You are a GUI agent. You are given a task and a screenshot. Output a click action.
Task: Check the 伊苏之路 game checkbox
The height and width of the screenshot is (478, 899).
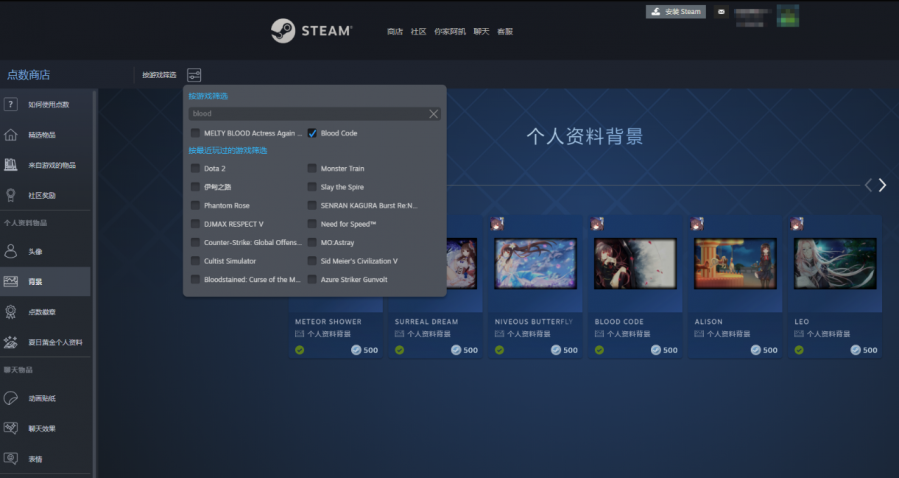[x=196, y=187]
